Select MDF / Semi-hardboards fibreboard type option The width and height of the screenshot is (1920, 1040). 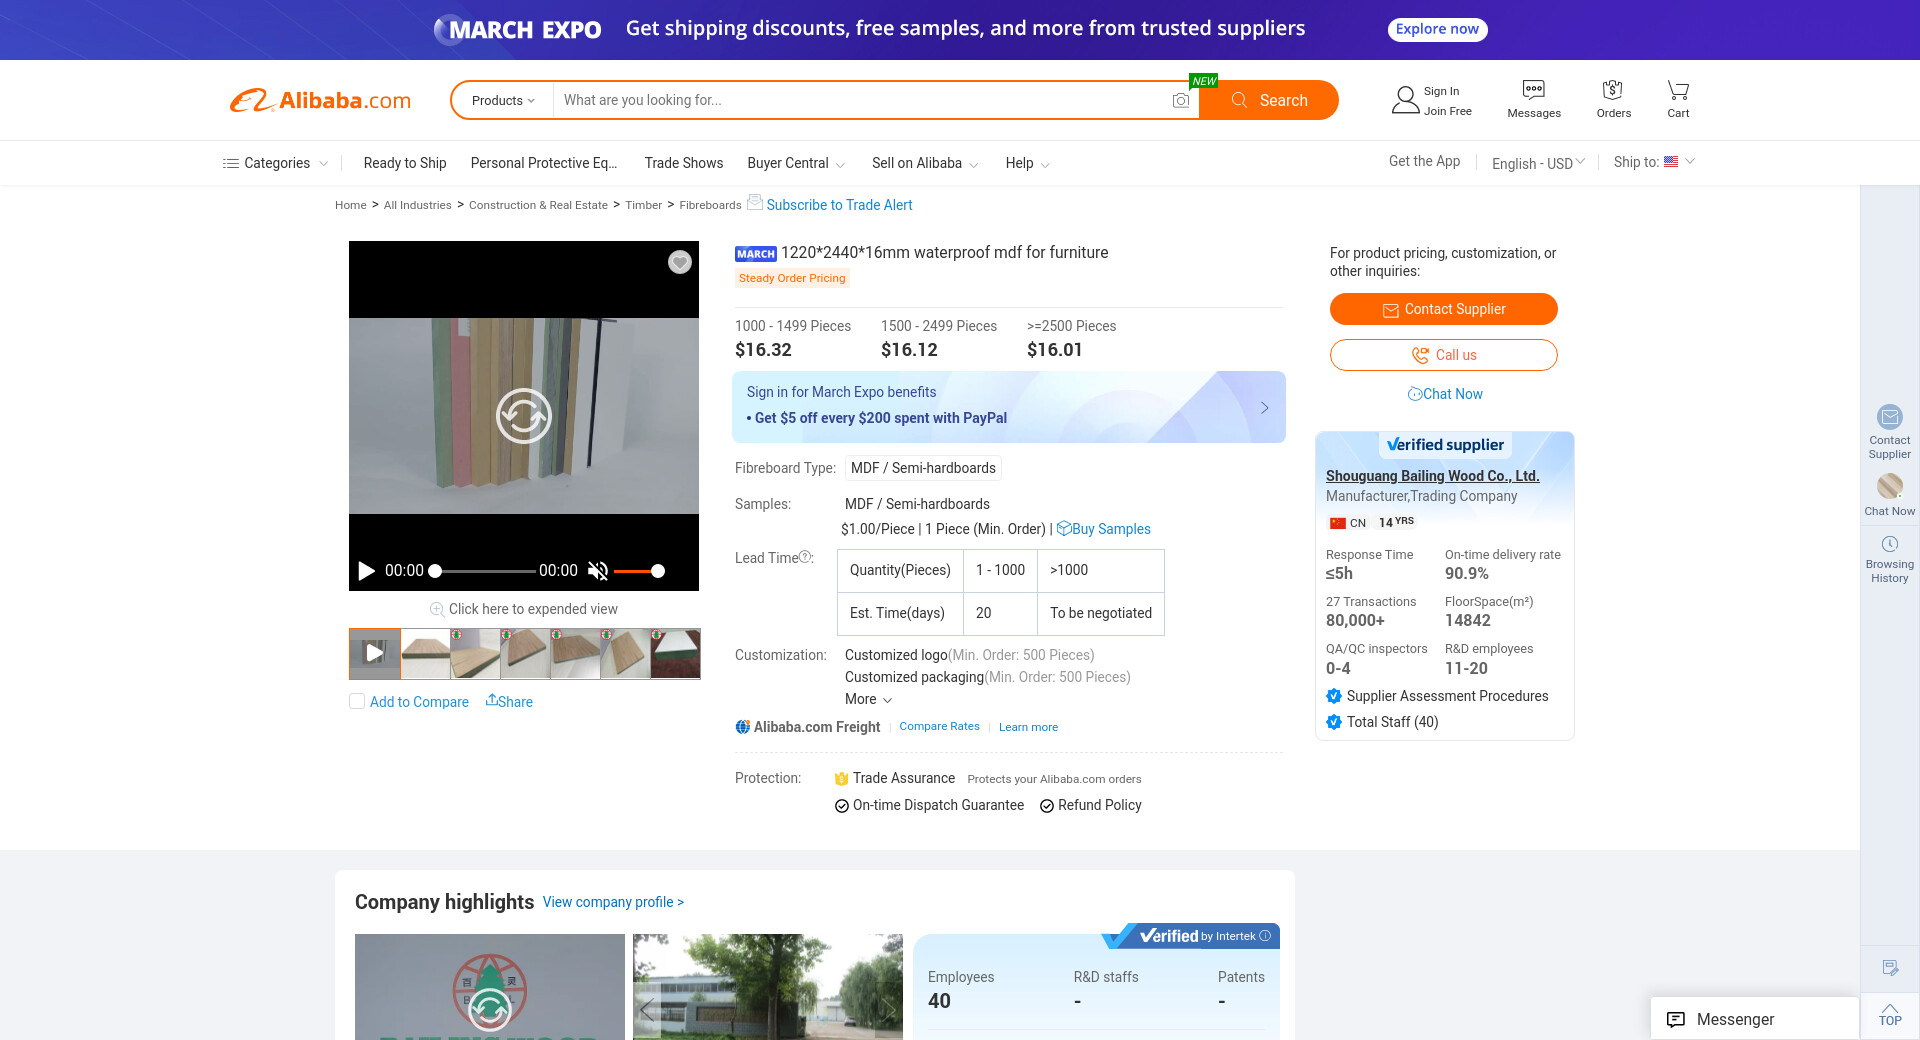(922, 468)
